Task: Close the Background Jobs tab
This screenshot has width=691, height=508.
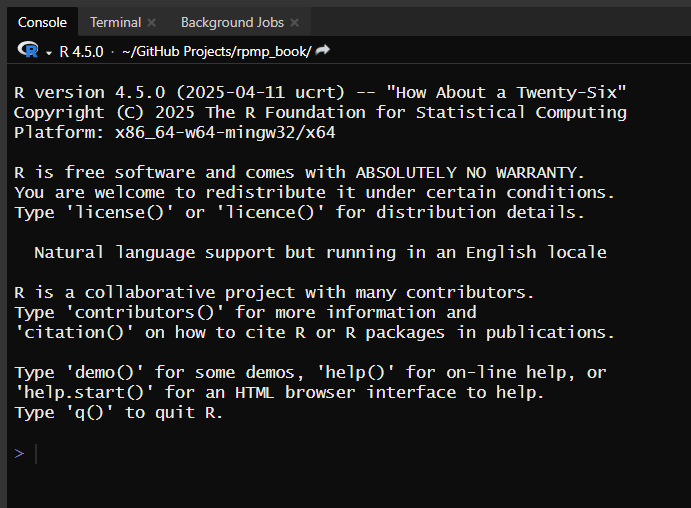Action: [x=295, y=22]
